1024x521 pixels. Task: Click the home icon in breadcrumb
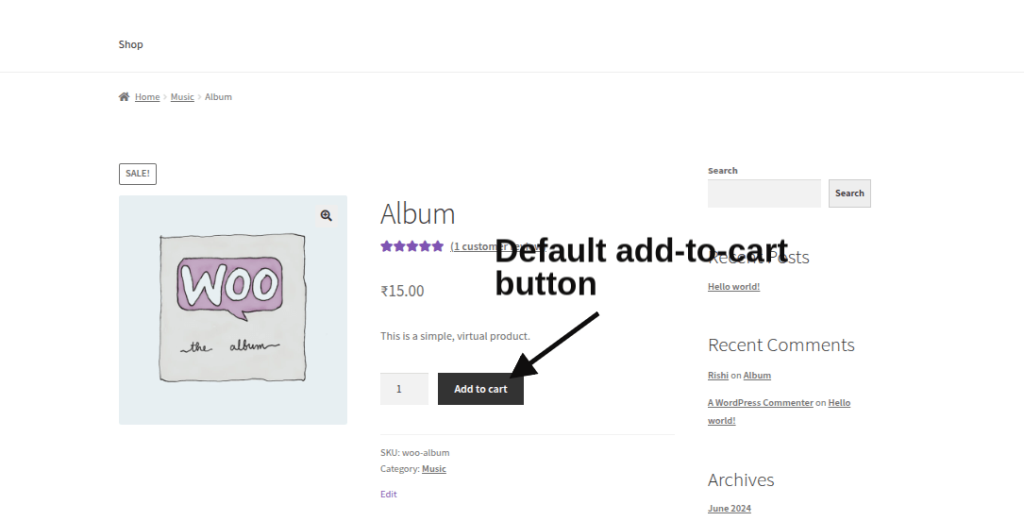(x=124, y=97)
